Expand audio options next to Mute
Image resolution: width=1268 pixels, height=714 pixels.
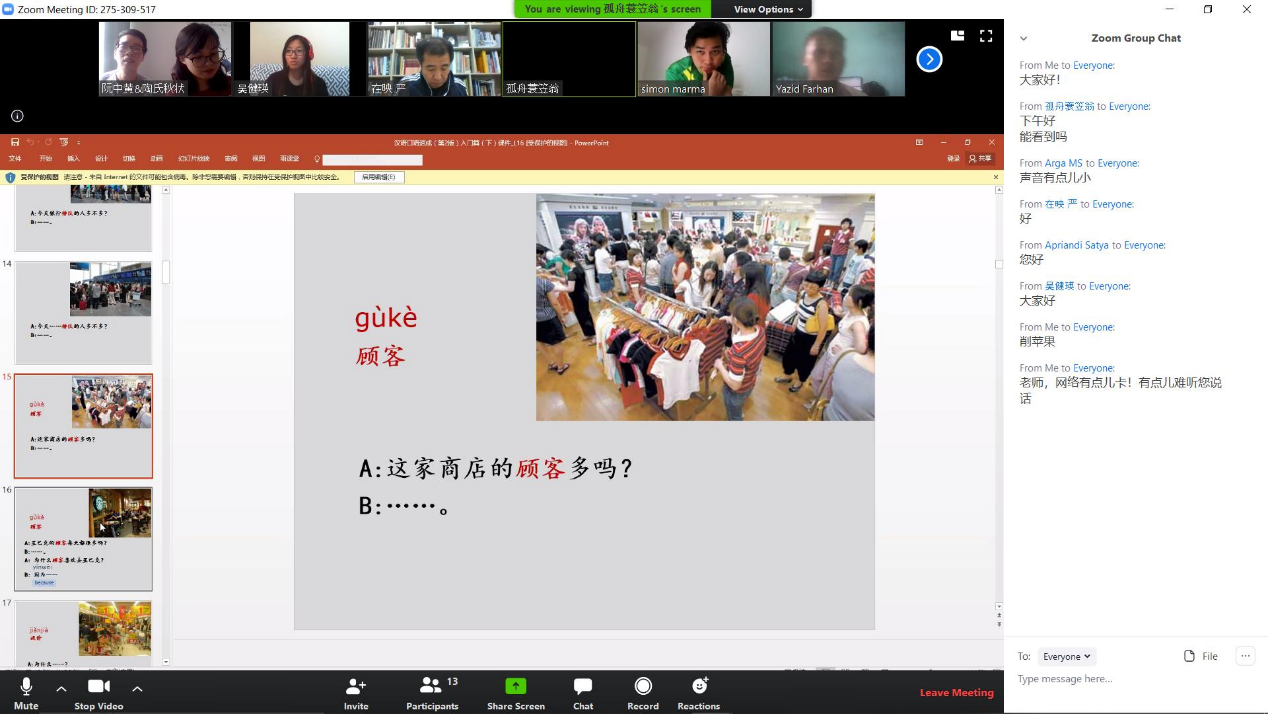(x=61, y=688)
